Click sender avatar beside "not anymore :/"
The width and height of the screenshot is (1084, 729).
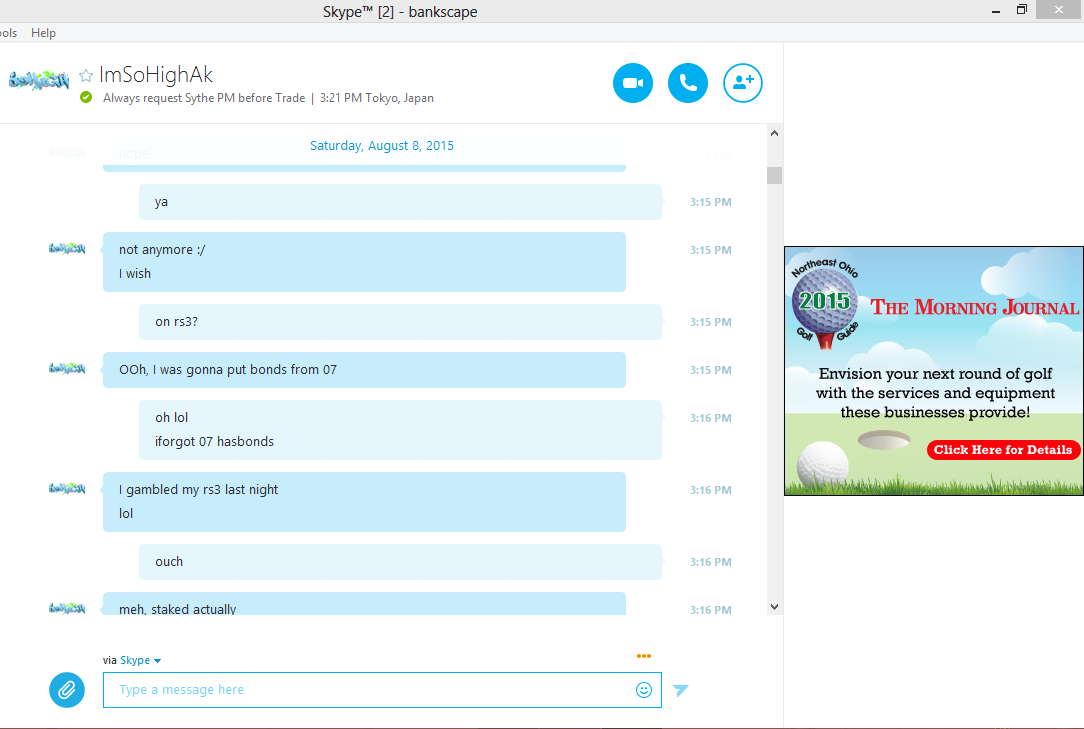[67, 248]
